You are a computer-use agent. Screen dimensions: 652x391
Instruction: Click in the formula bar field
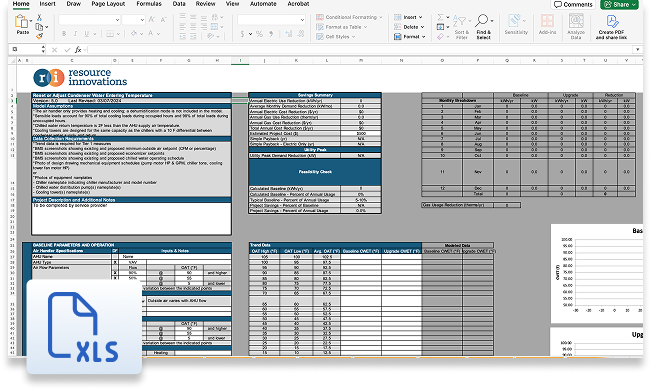point(360,49)
